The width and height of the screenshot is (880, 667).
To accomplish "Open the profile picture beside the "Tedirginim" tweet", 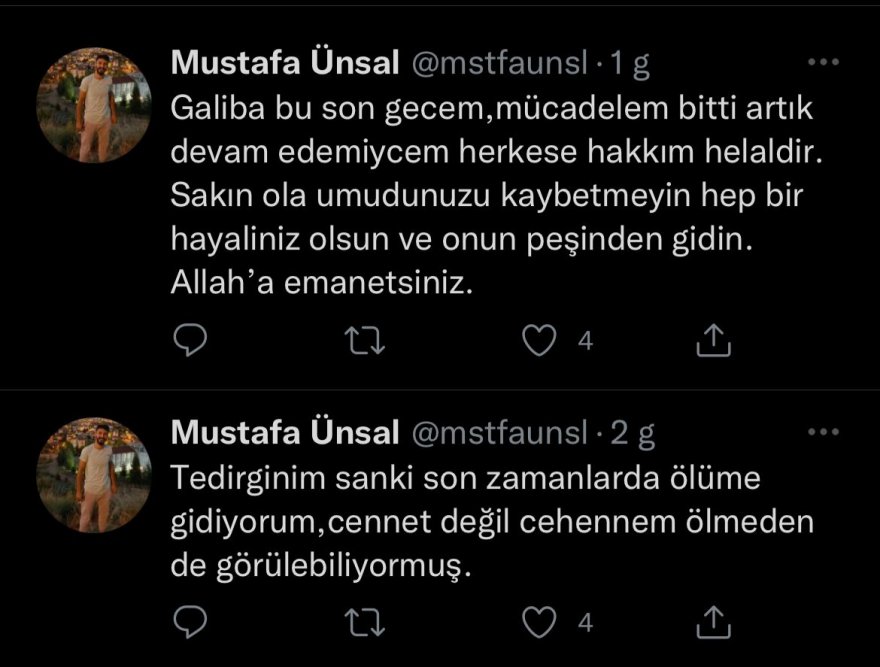I will click(93, 474).
